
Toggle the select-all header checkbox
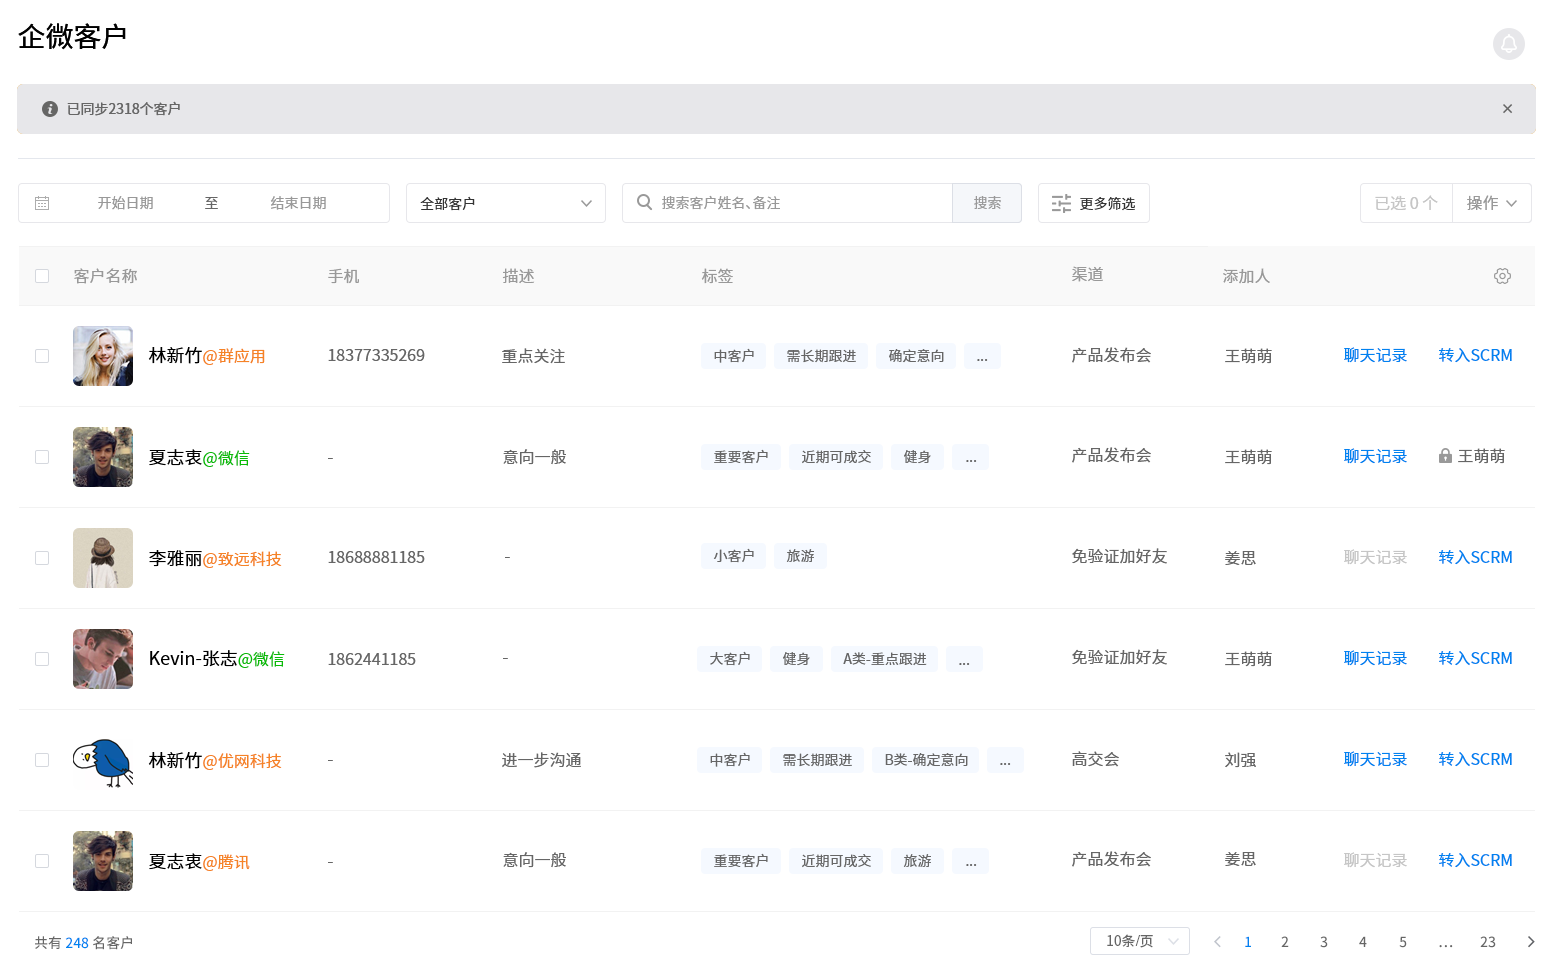pos(42,276)
